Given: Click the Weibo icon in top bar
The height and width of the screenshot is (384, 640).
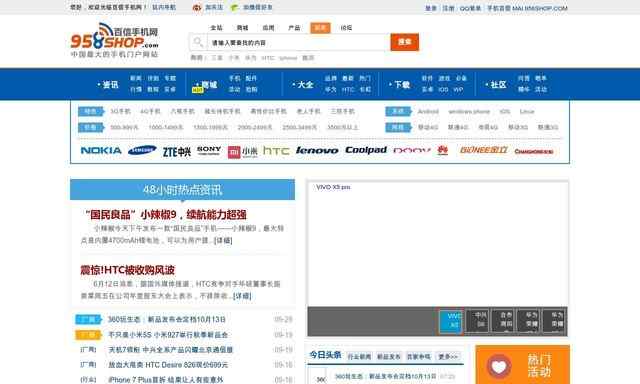Looking at the screenshot, I should click(197, 7).
